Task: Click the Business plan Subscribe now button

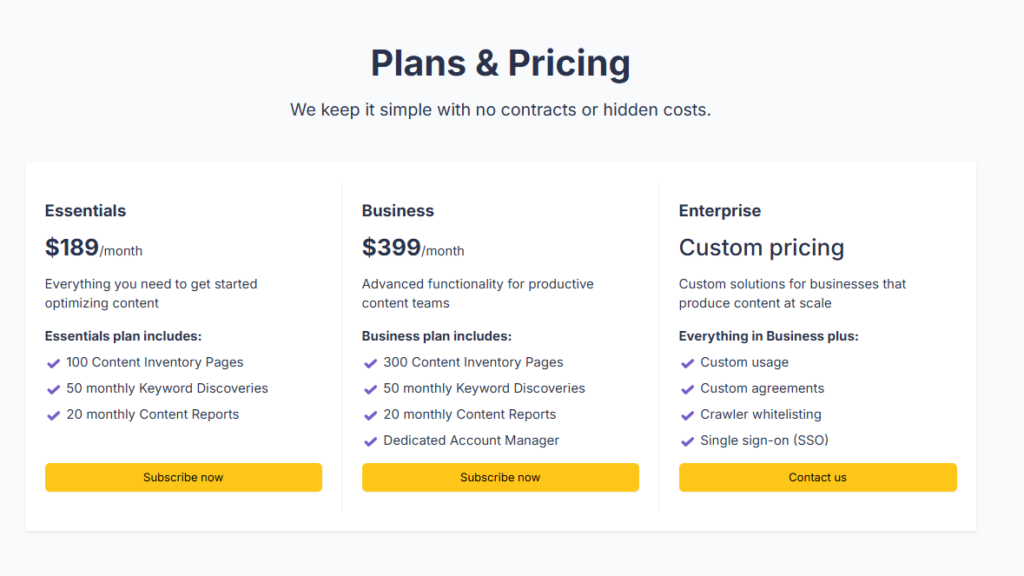Action: [500, 477]
